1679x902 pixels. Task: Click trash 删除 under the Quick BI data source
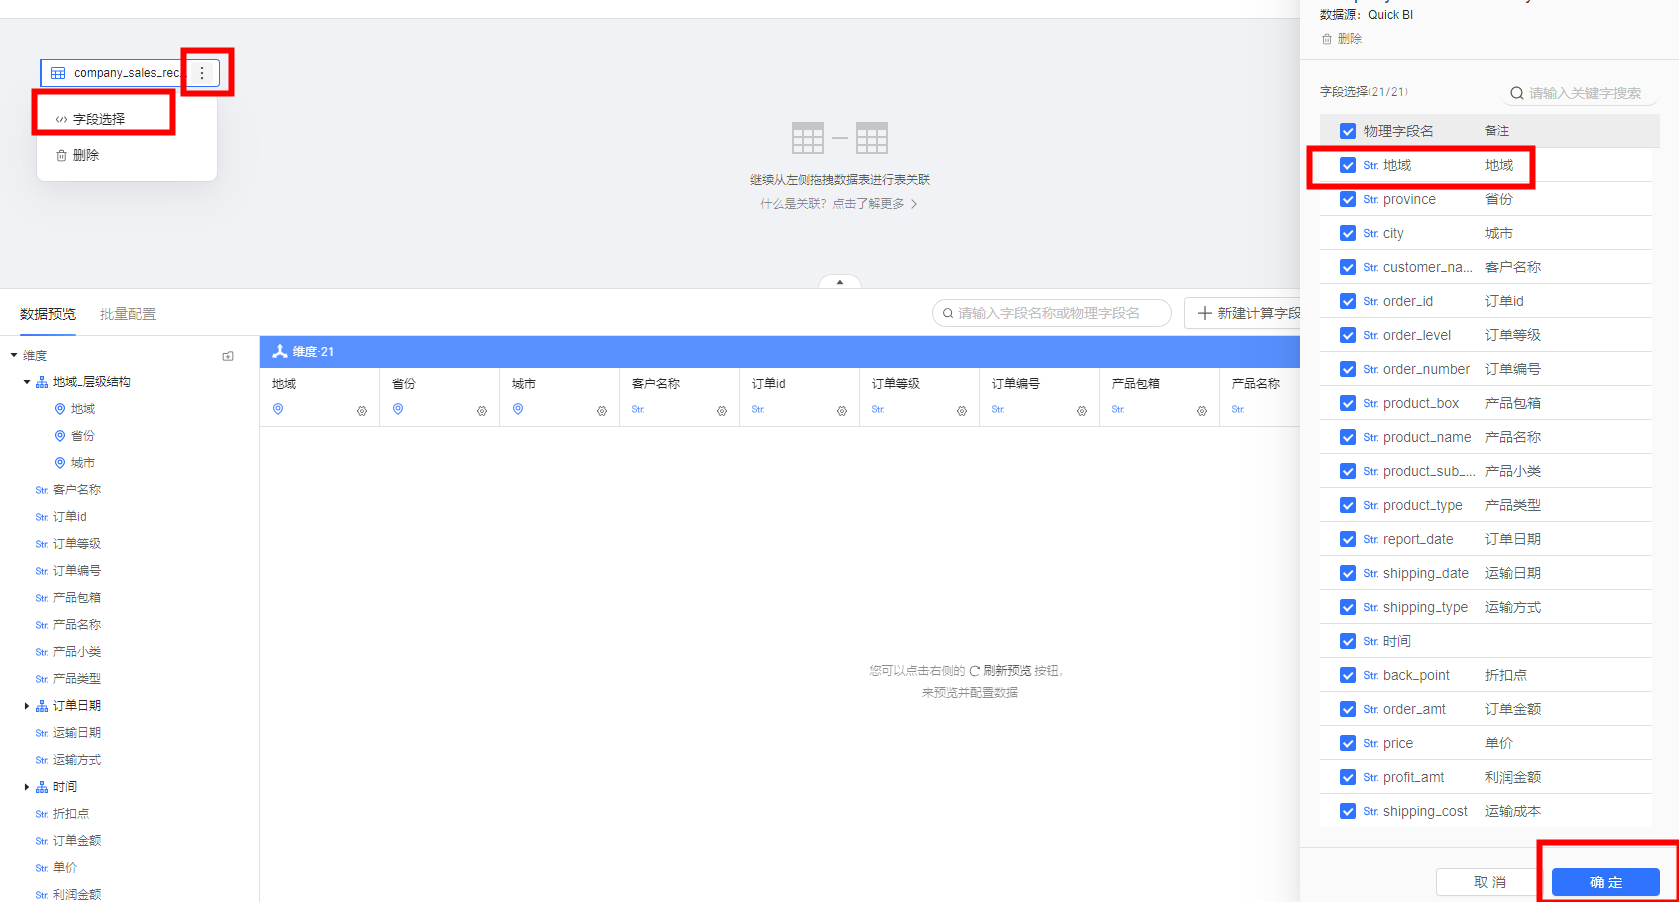point(1342,39)
